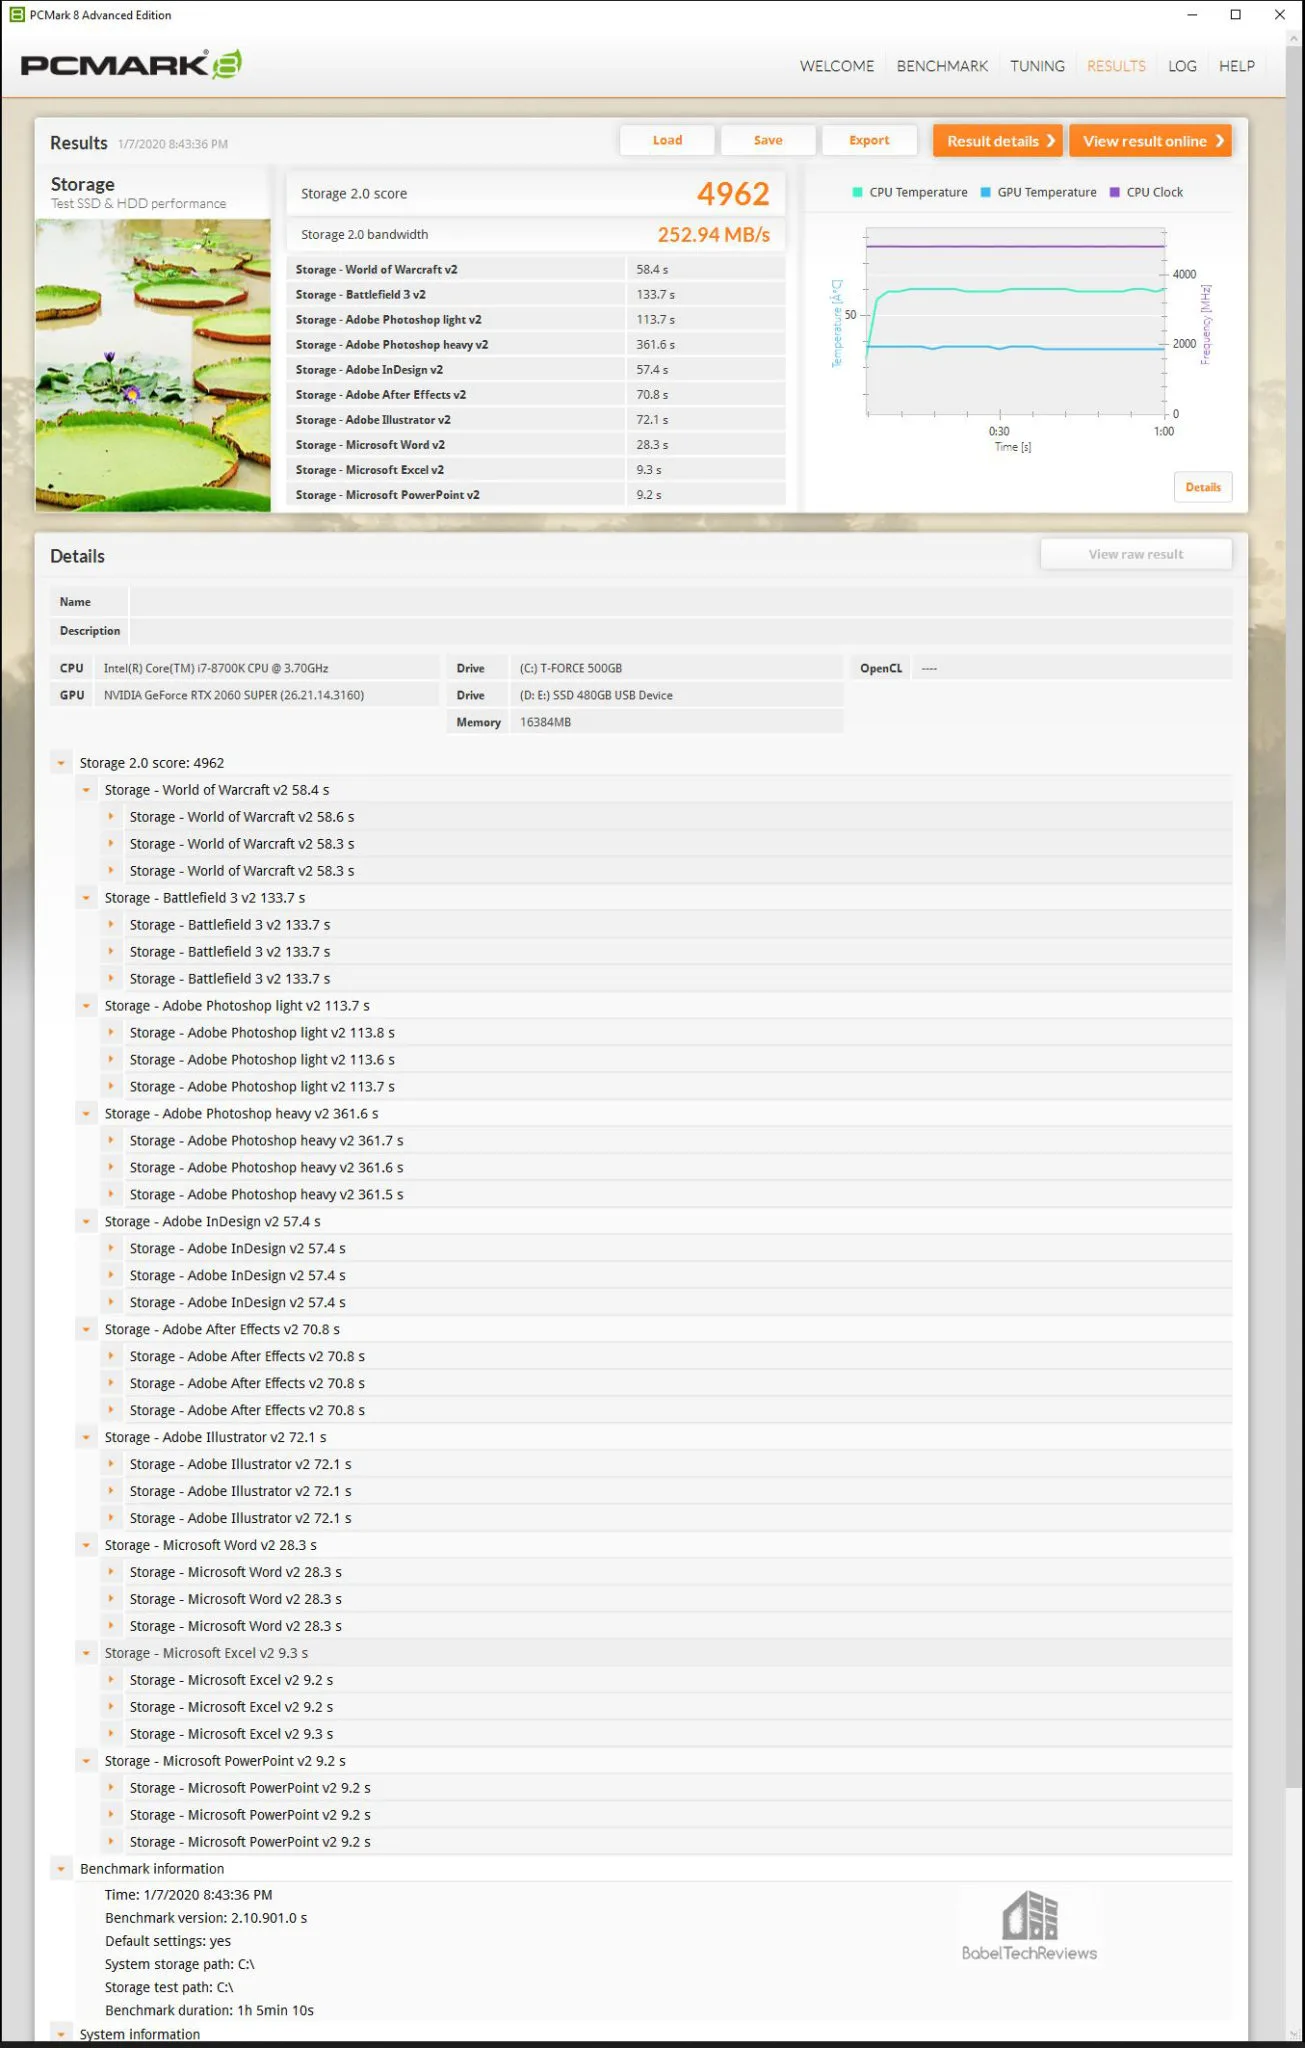Toggle CPU Temperature legend swatch

[x=857, y=192]
